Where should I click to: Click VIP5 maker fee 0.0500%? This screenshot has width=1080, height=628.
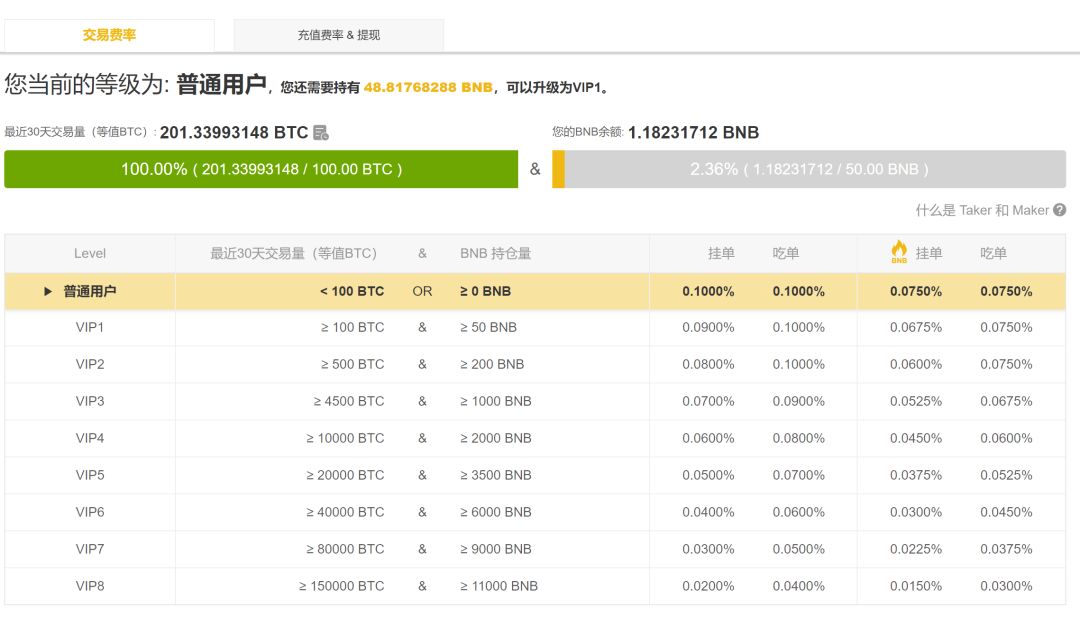708,475
